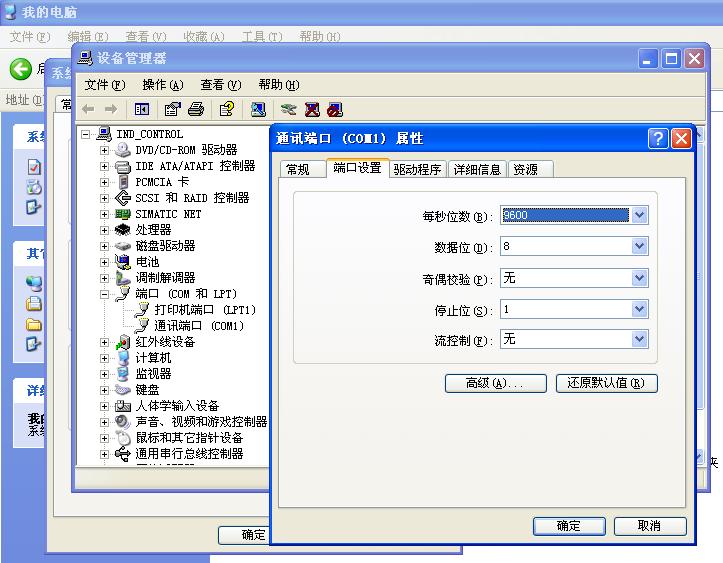Click the Show/Hide console tree icon

coord(142,109)
